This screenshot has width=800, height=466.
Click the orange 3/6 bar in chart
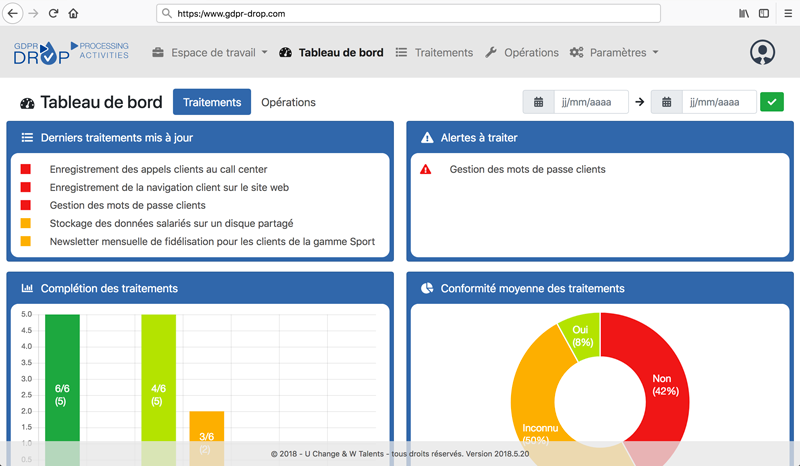(207, 436)
